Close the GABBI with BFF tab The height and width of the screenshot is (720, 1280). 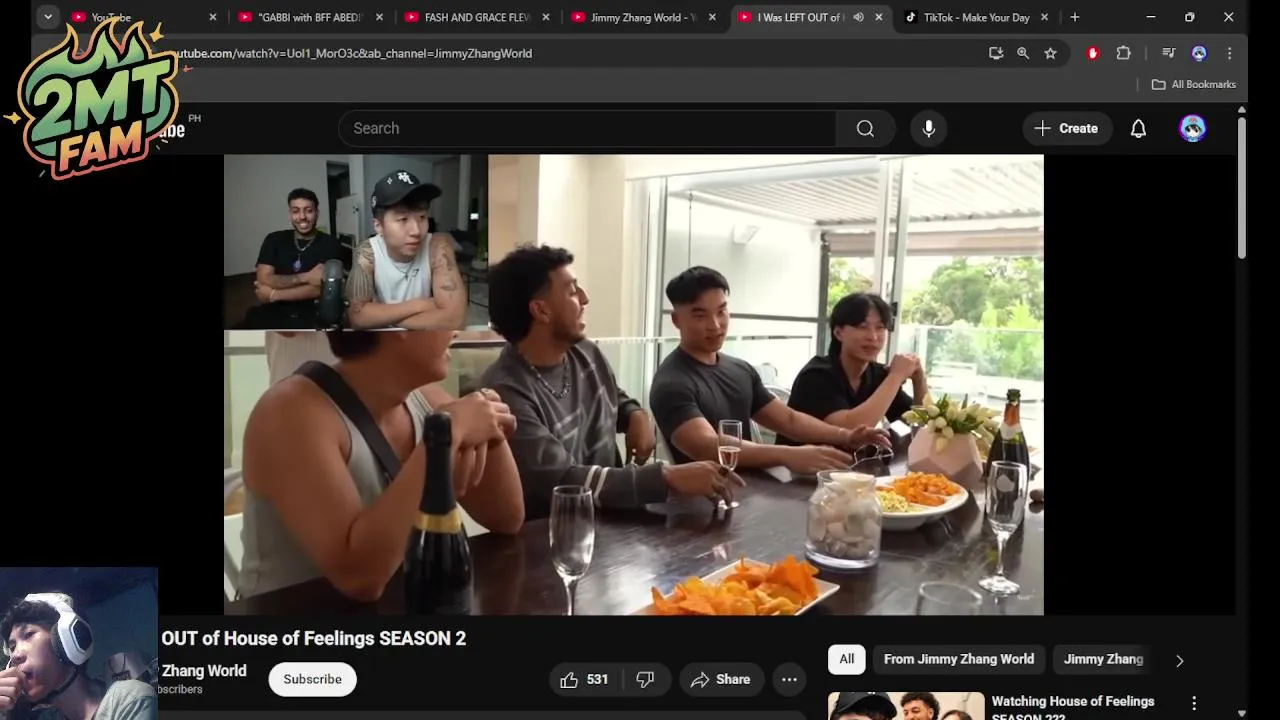[381, 17]
